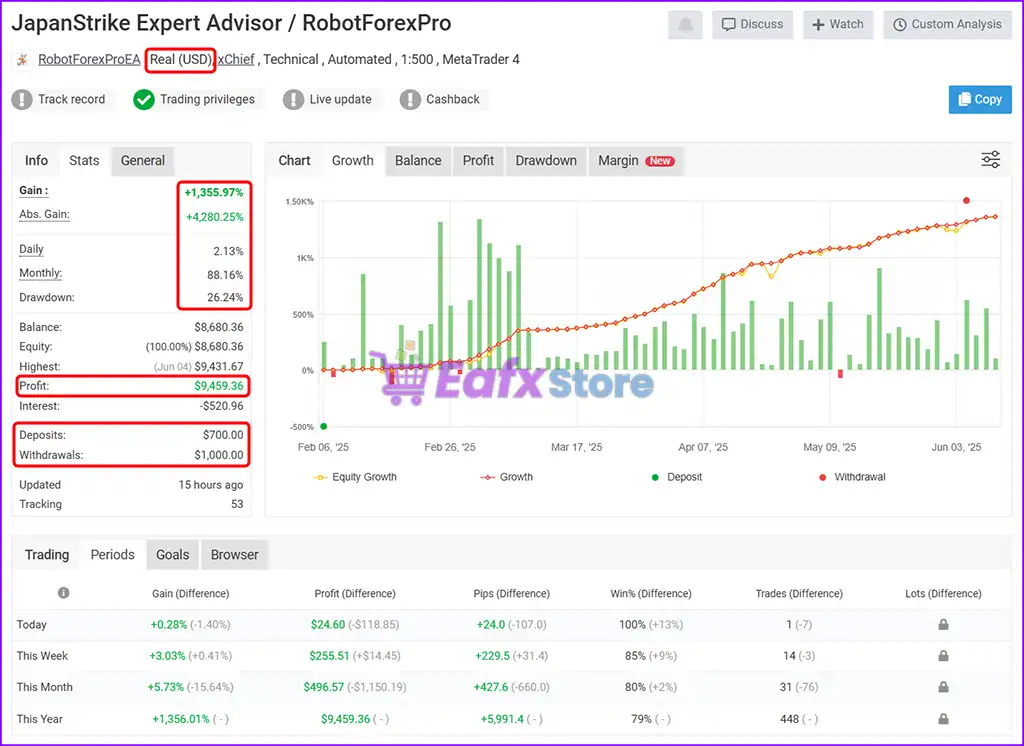
Task: Open Custom Analysis
Action: pos(948,25)
